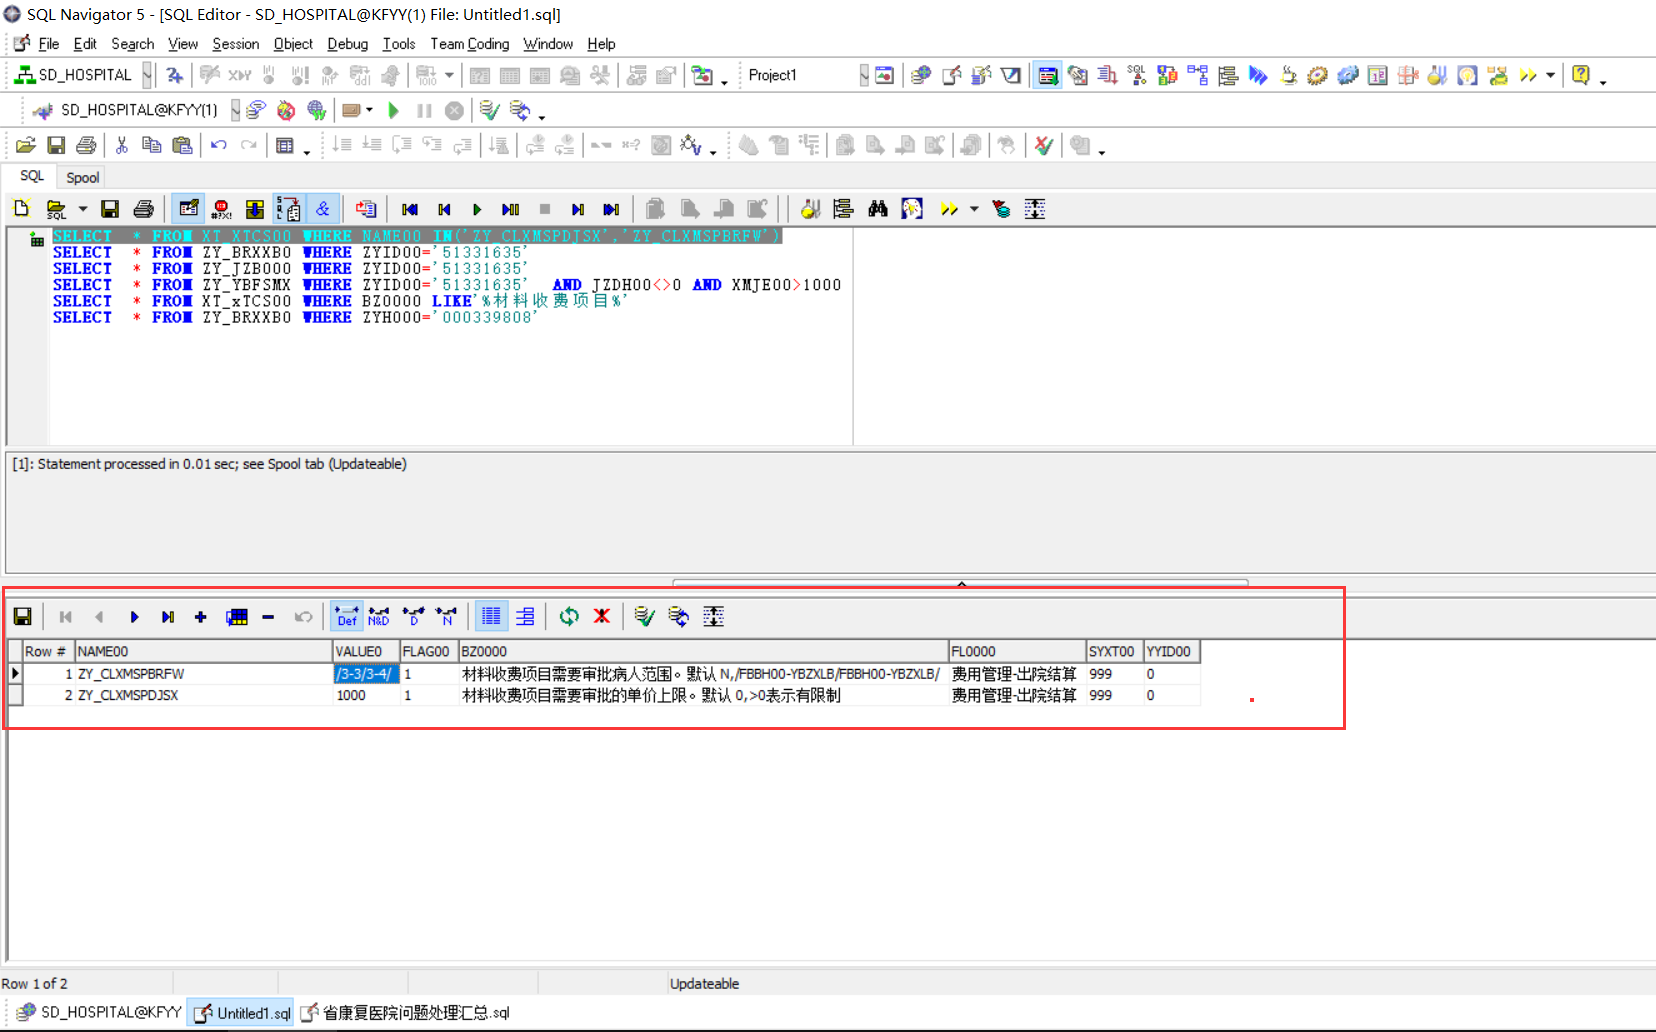Click the Cut scissors icon
Screen dimensions: 1656x1032
tap(122, 146)
